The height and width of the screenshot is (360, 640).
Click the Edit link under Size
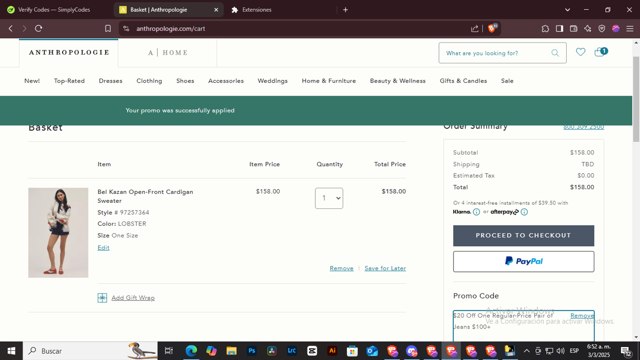(103, 248)
